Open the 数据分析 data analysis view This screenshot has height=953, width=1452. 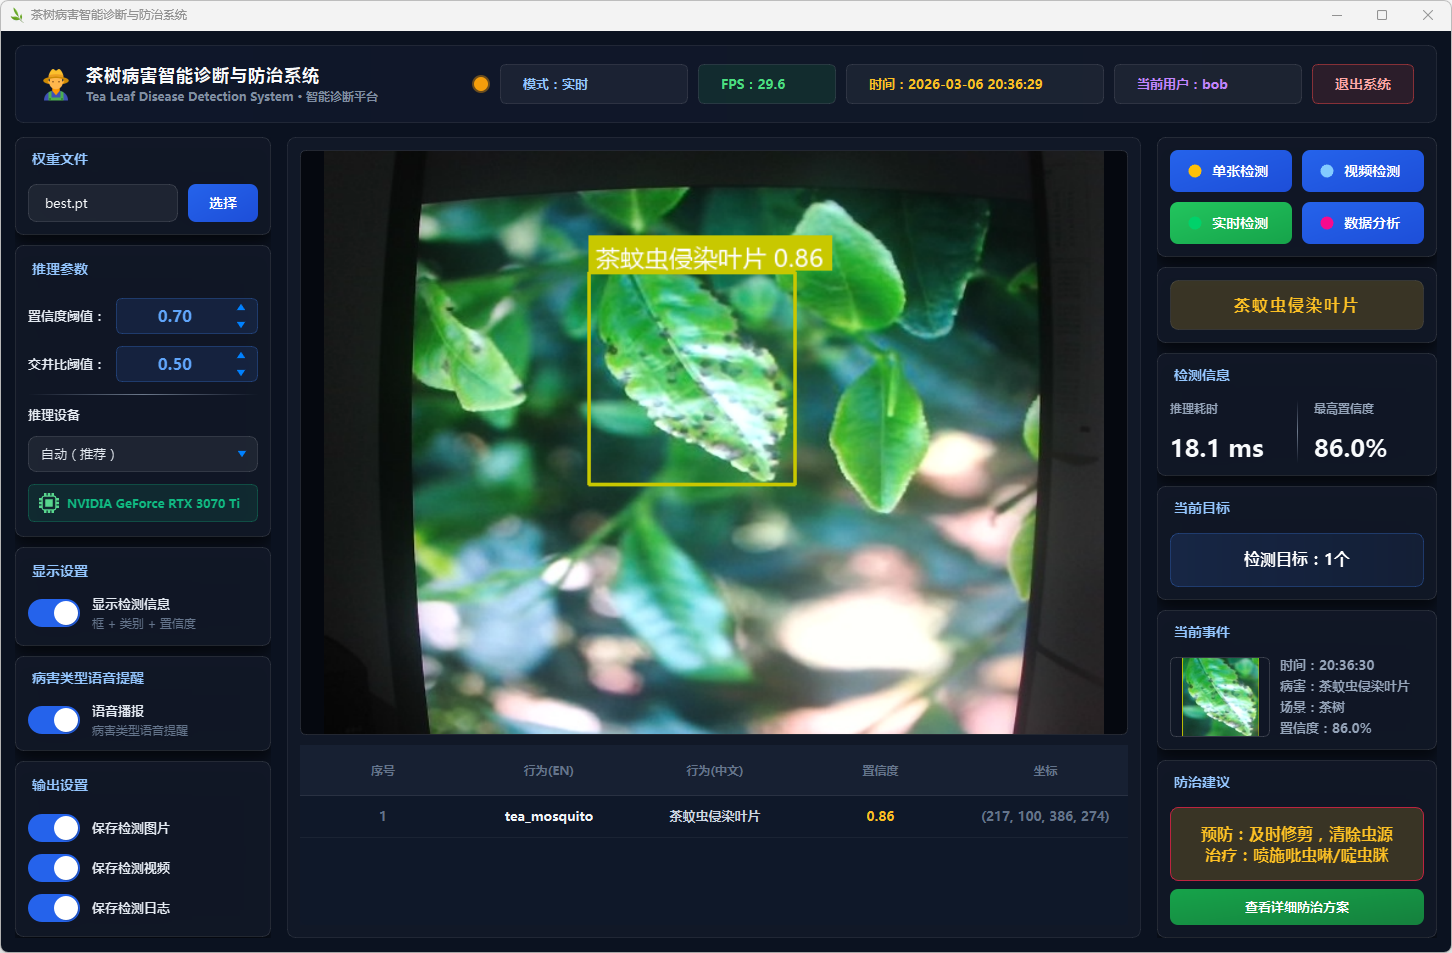coord(1362,223)
